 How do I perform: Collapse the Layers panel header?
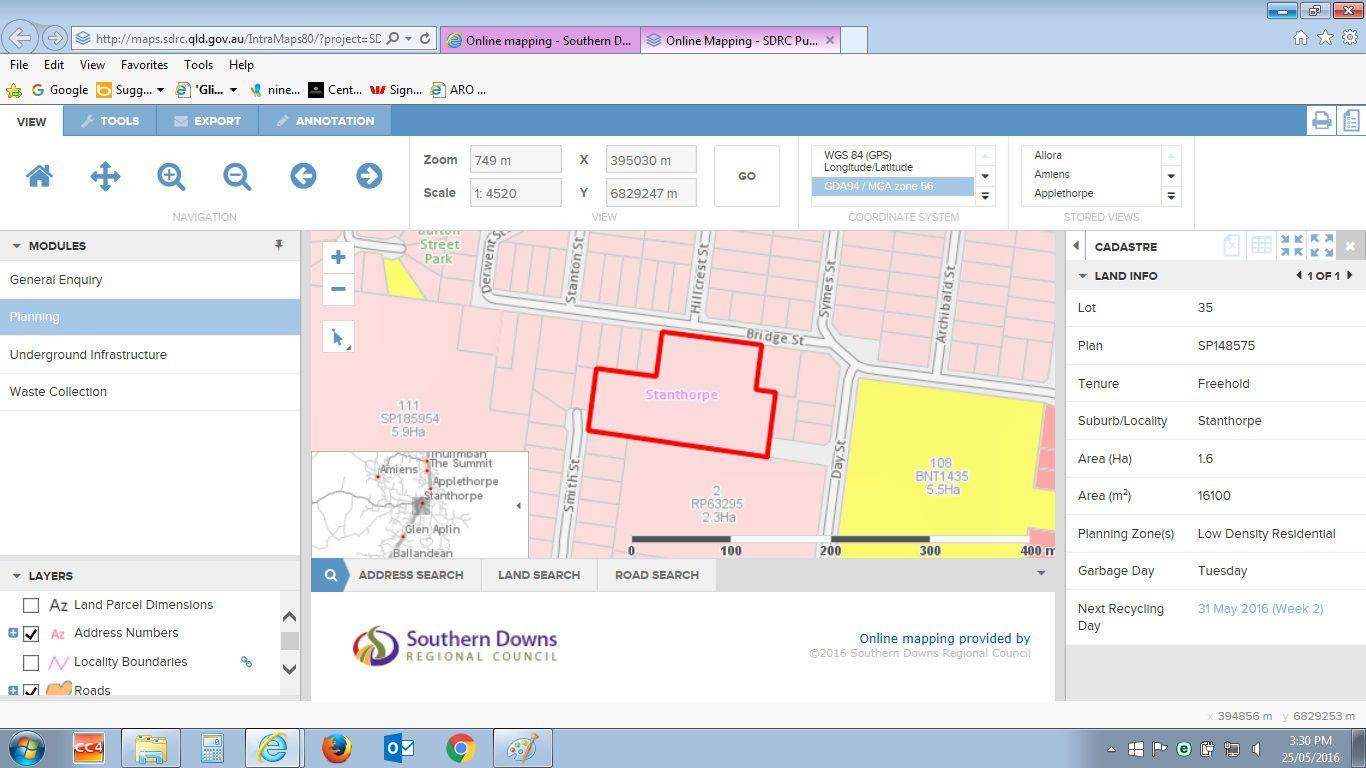(x=17, y=576)
